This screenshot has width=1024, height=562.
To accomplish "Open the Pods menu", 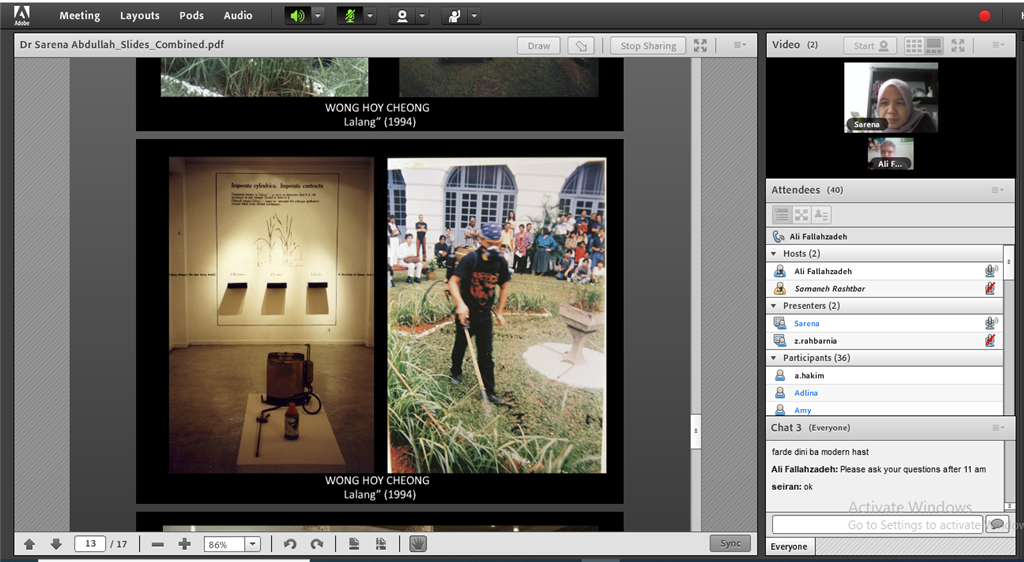I will [x=191, y=16].
